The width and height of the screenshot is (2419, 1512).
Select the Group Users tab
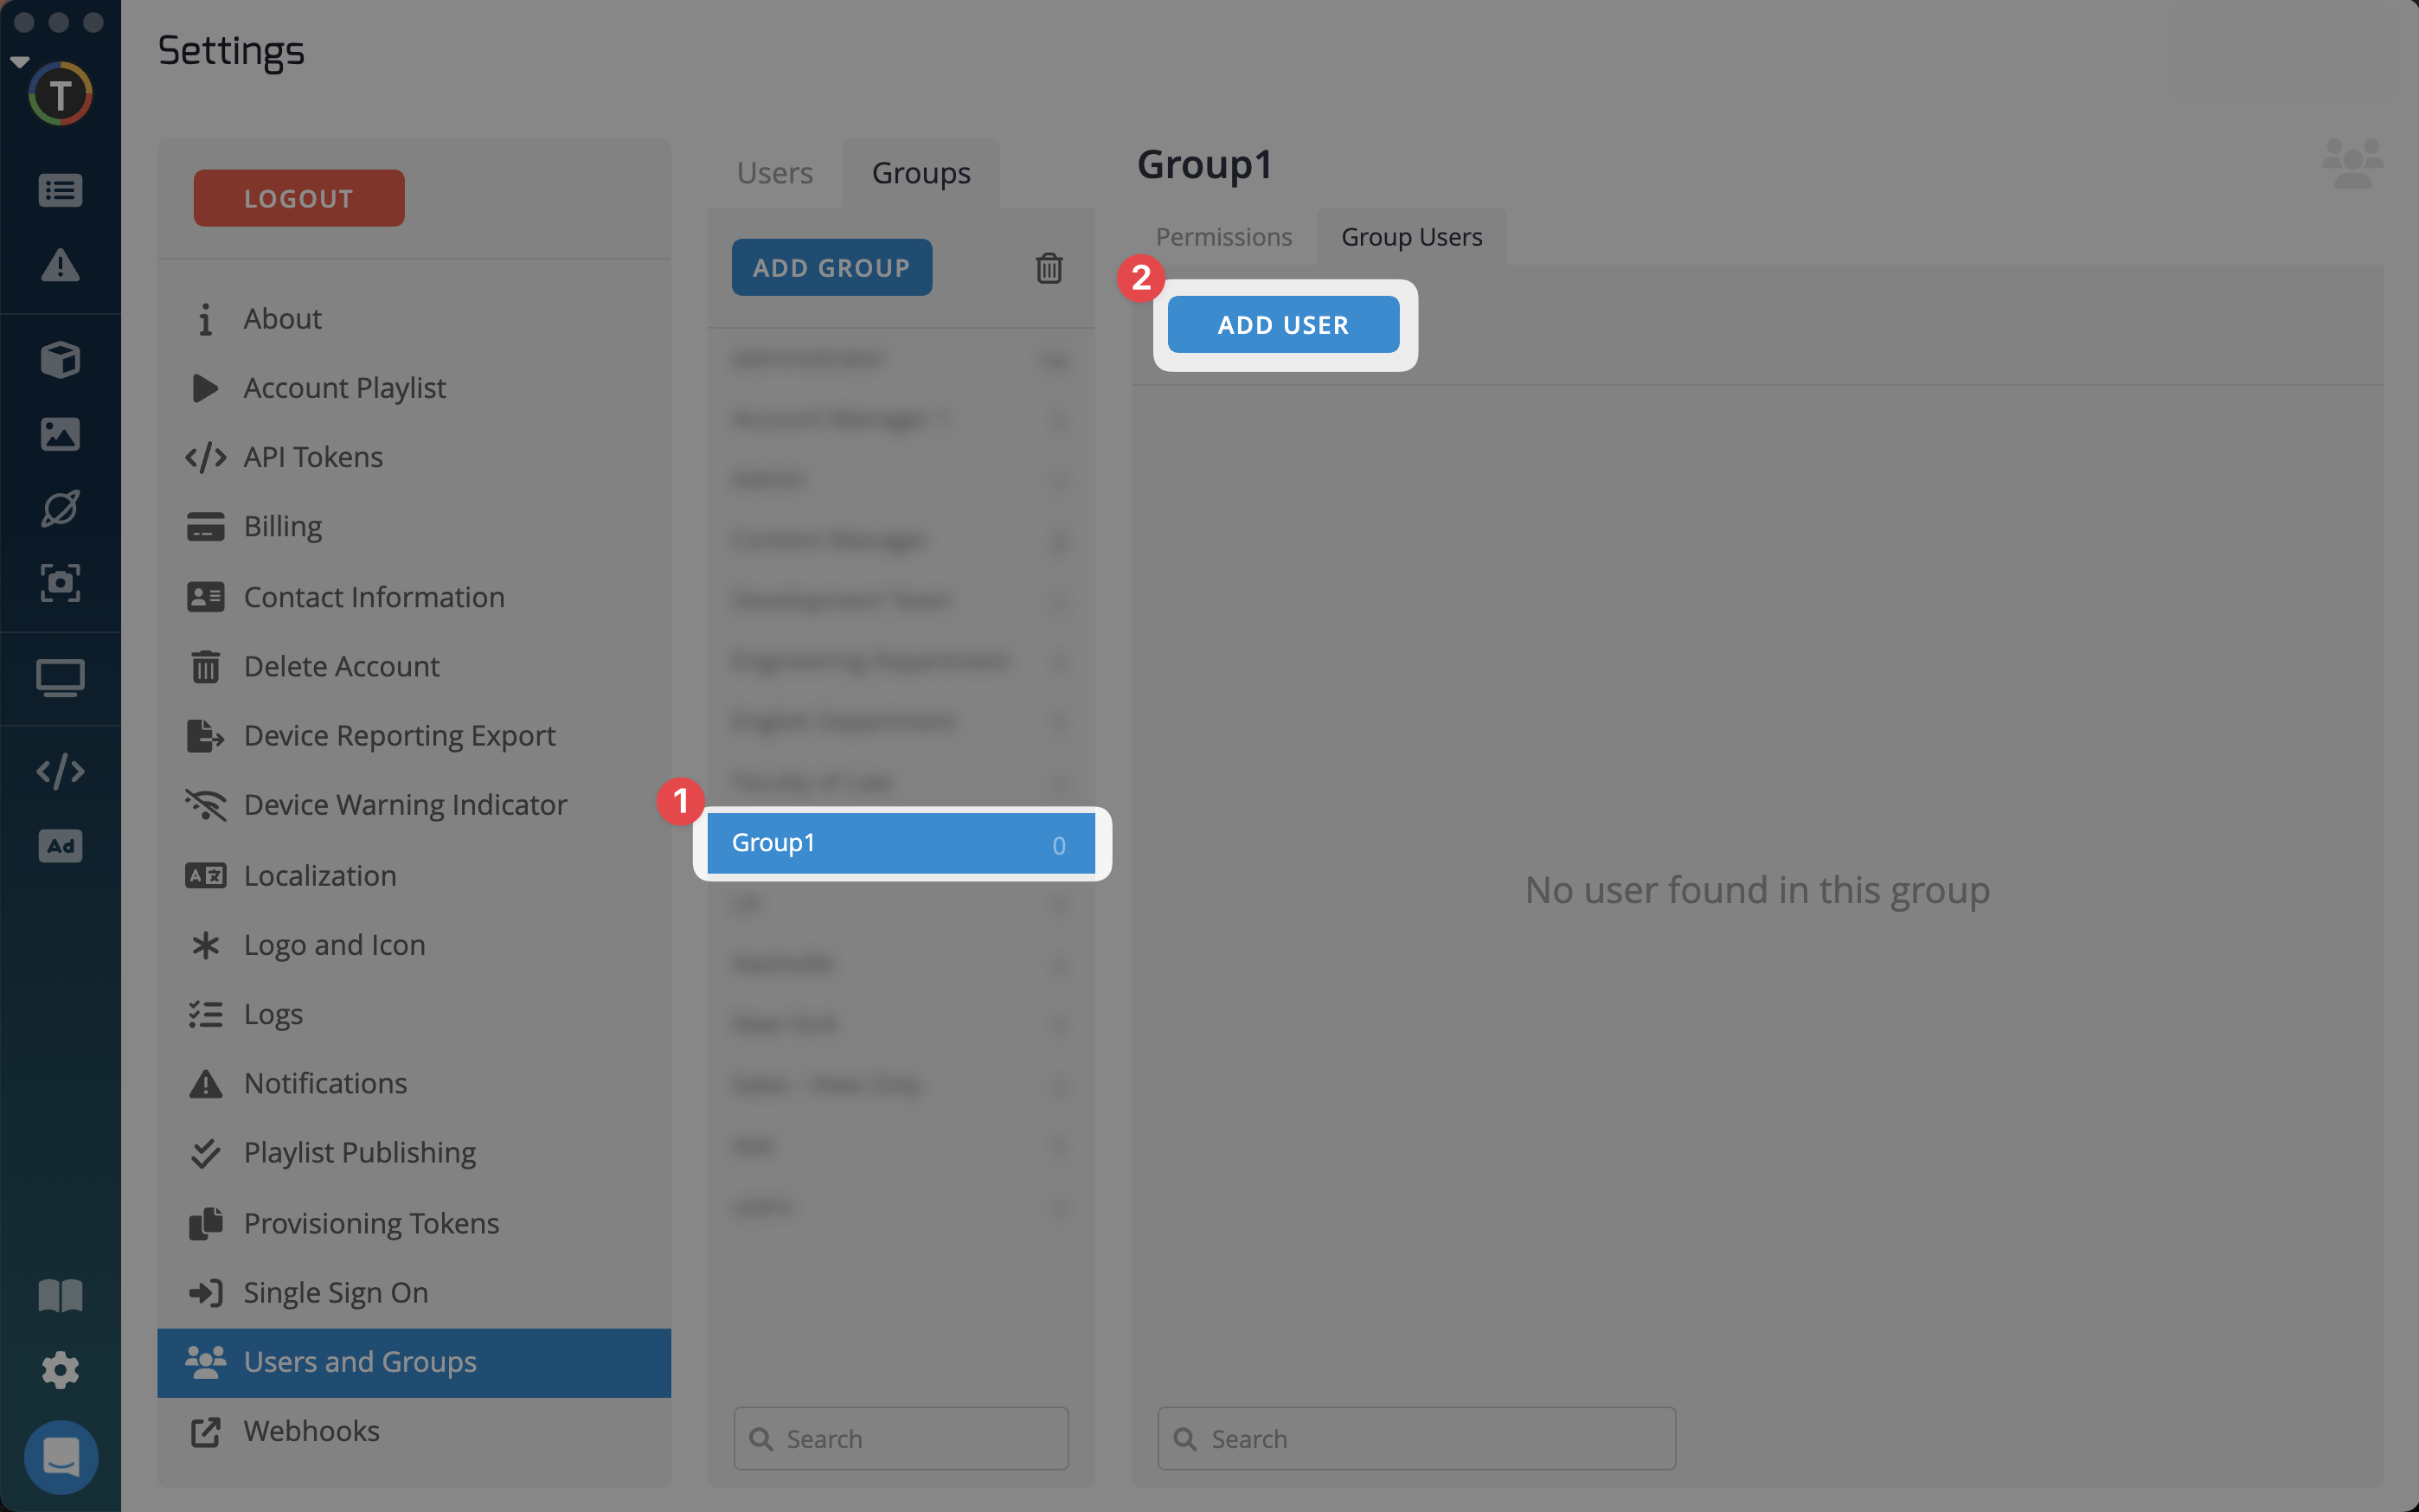pyautogui.click(x=1411, y=237)
